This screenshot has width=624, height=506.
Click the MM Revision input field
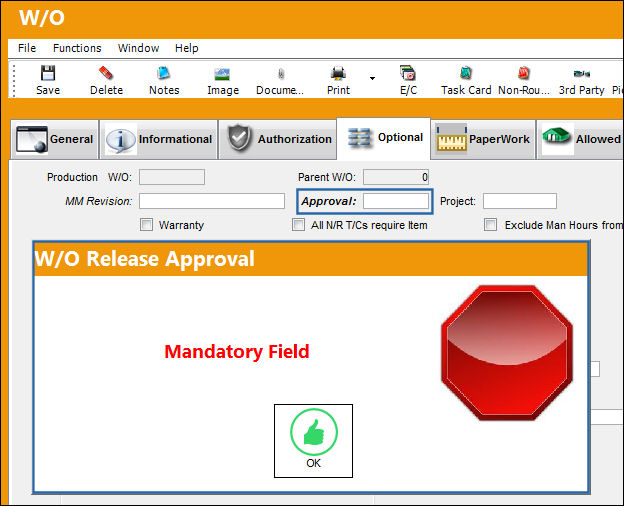click(212, 201)
